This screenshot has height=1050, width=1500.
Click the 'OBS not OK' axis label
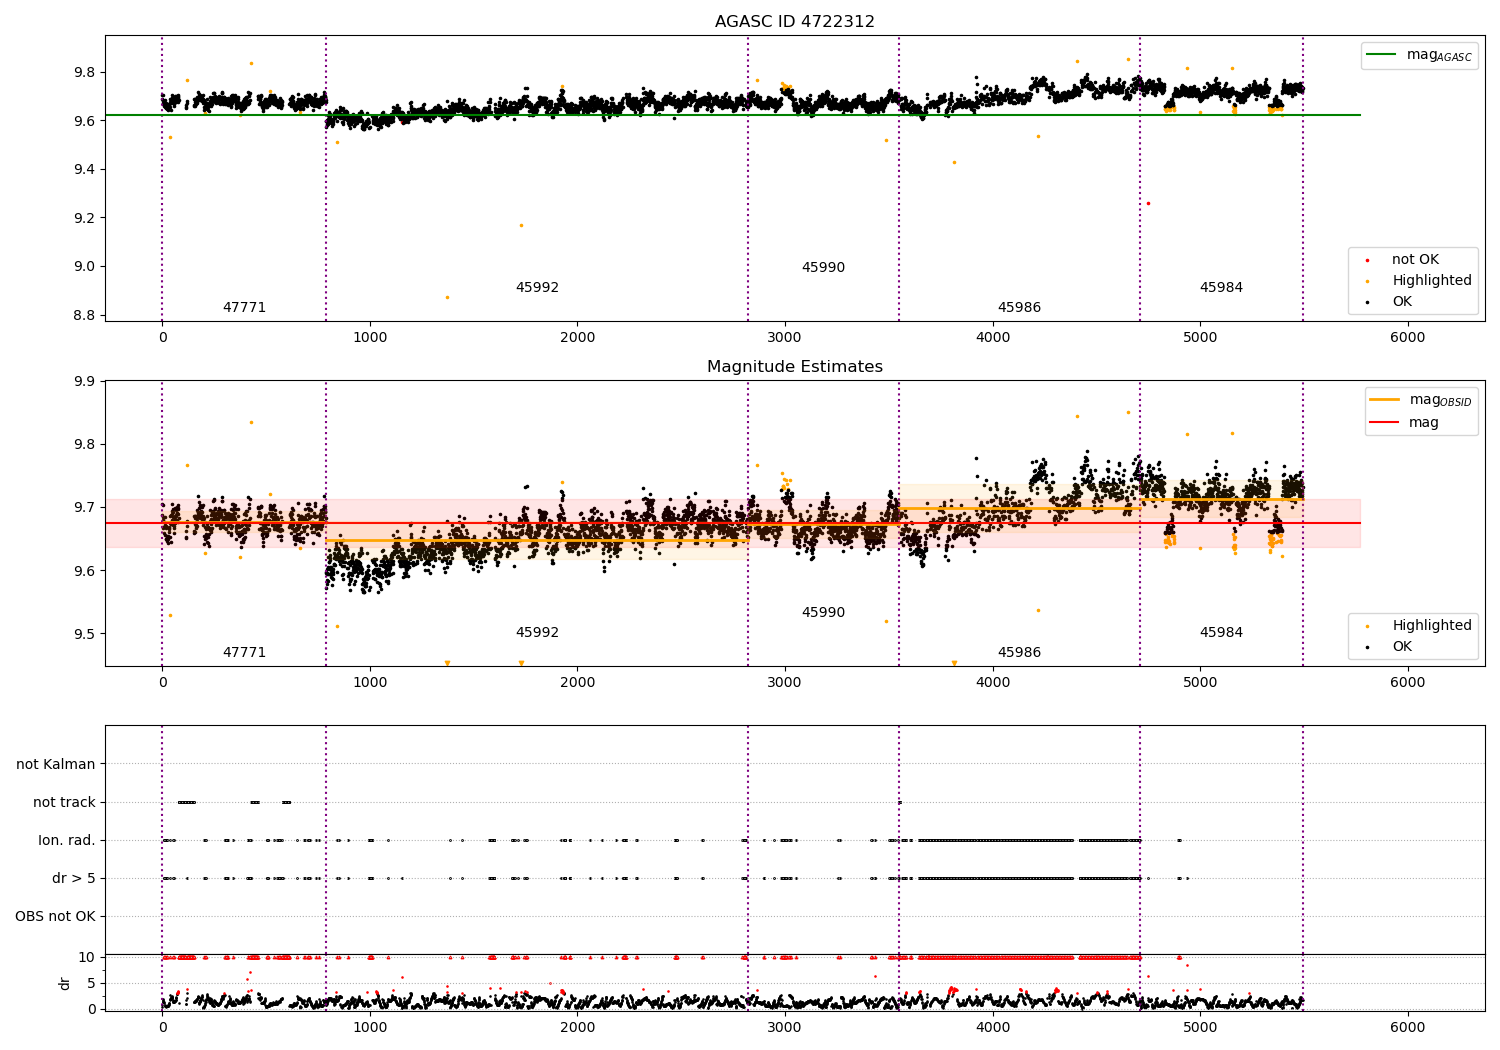point(55,916)
